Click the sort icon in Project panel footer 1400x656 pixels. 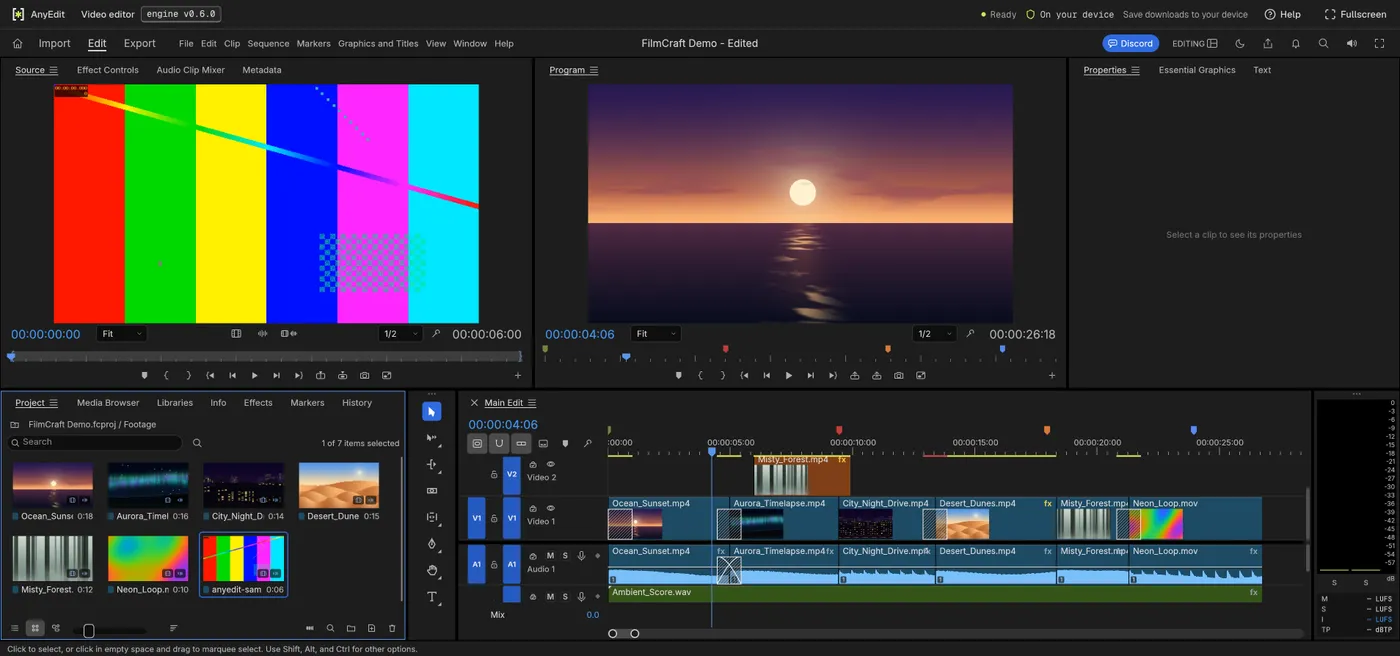tap(174, 628)
